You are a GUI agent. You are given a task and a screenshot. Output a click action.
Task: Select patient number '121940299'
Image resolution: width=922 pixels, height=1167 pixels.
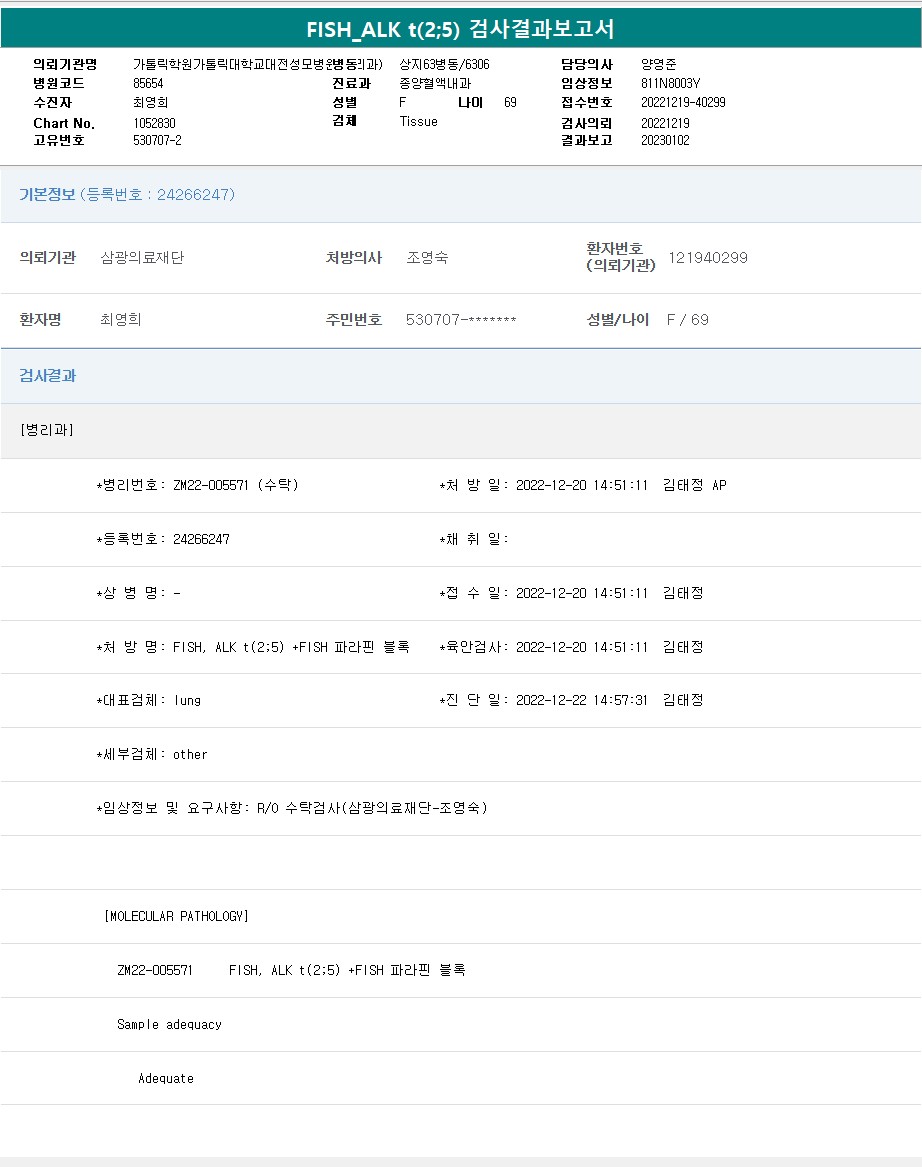[x=708, y=258]
